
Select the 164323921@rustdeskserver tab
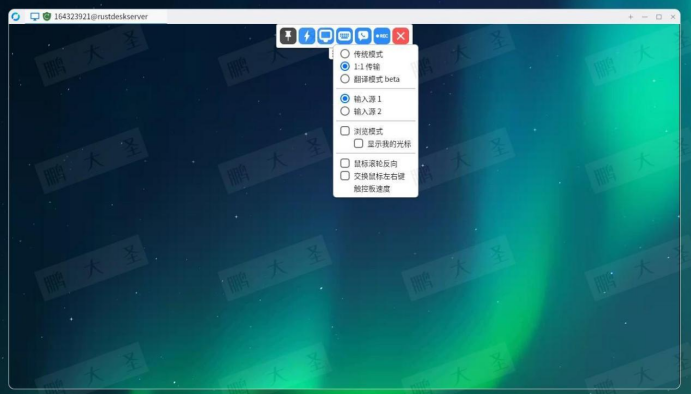click(x=96, y=17)
